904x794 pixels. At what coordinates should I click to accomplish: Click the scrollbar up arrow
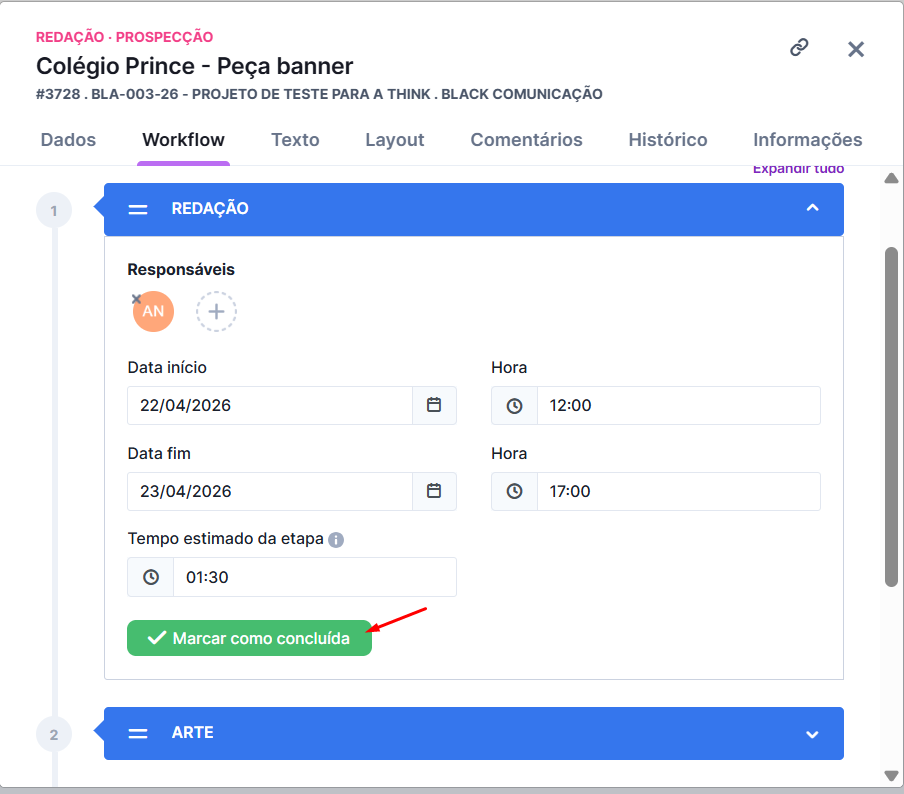point(891,178)
